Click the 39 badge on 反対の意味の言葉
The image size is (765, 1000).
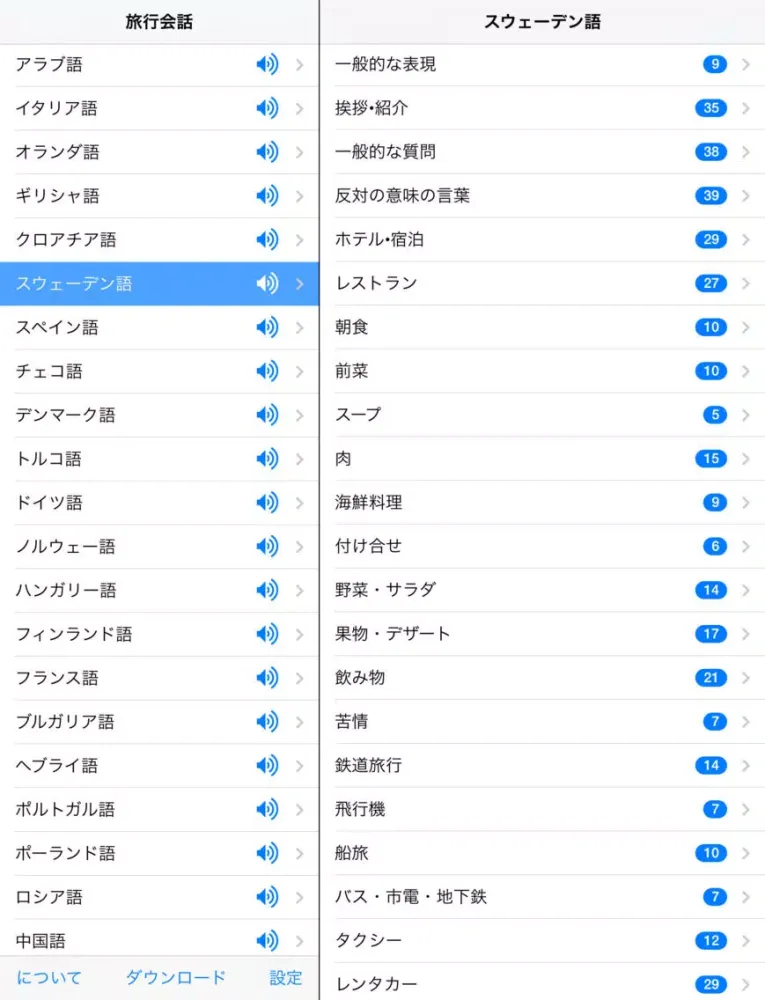(x=711, y=196)
